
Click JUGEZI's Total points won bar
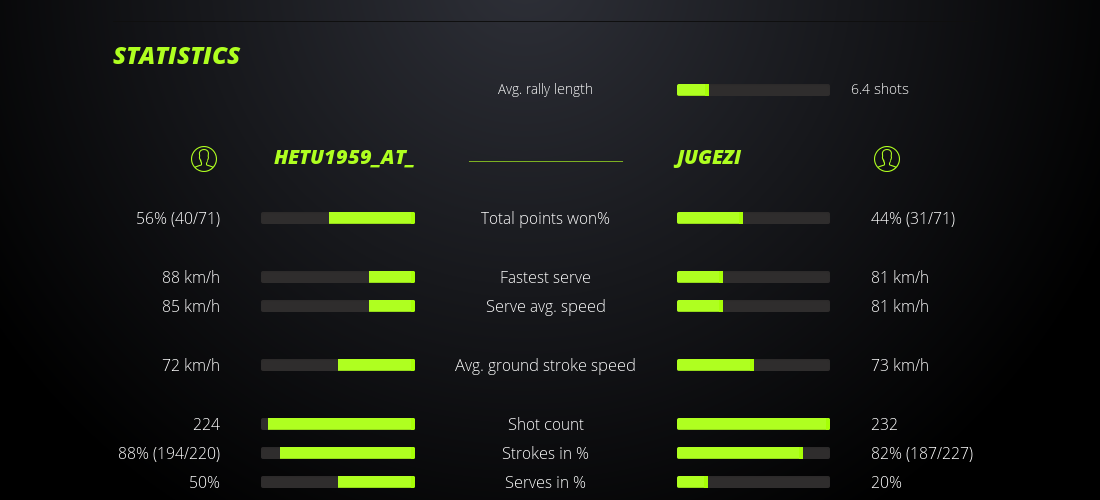click(x=753, y=218)
